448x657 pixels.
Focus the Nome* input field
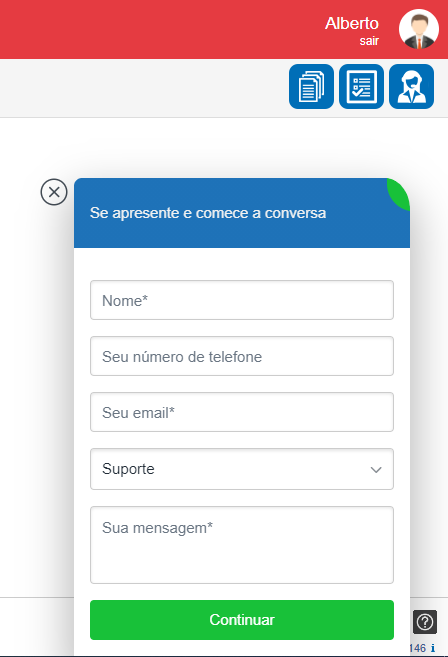tap(242, 300)
